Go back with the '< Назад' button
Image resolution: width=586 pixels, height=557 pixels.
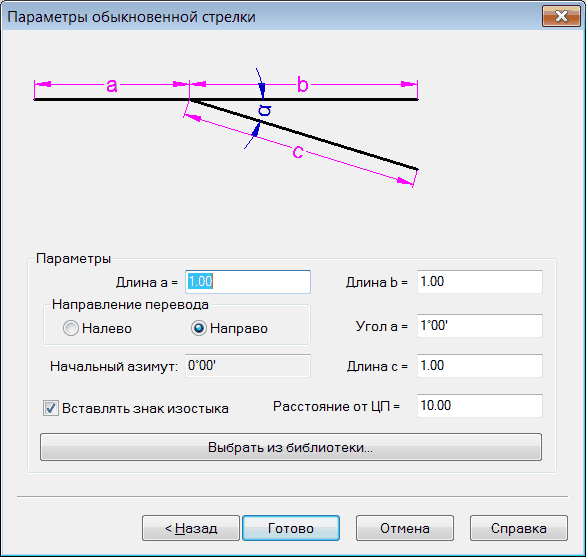pos(191,528)
